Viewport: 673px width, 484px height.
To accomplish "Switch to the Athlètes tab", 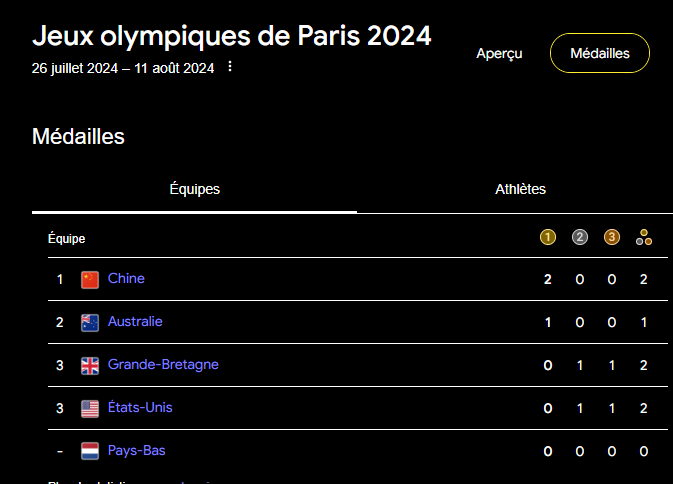I will [x=520, y=189].
